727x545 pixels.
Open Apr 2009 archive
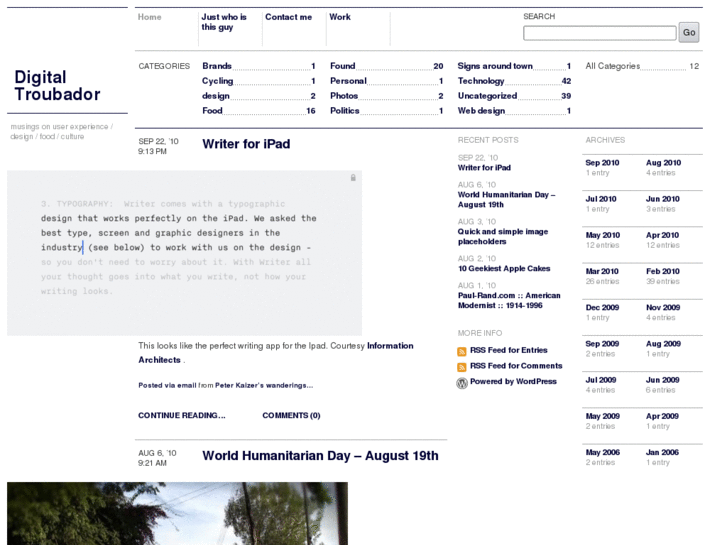(662, 416)
